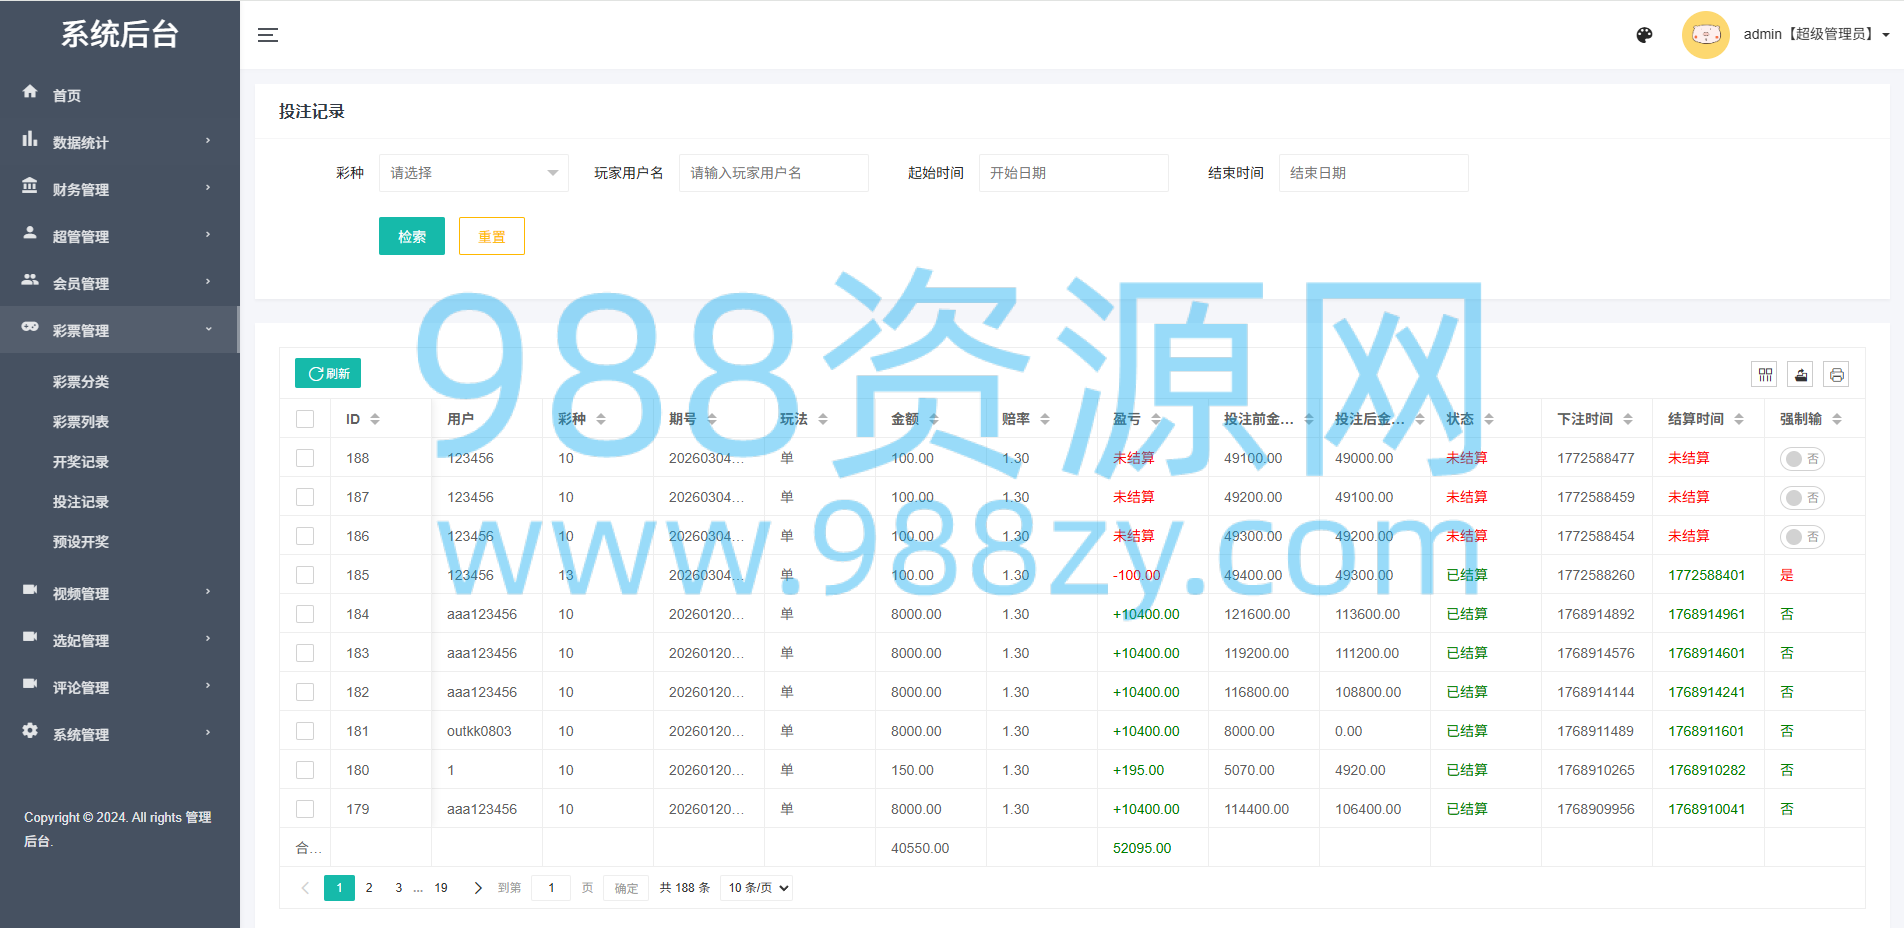Toggle 强制输 switch for row 187
The width and height of the screenshot is (1904, 928).
pos(1802,498)
